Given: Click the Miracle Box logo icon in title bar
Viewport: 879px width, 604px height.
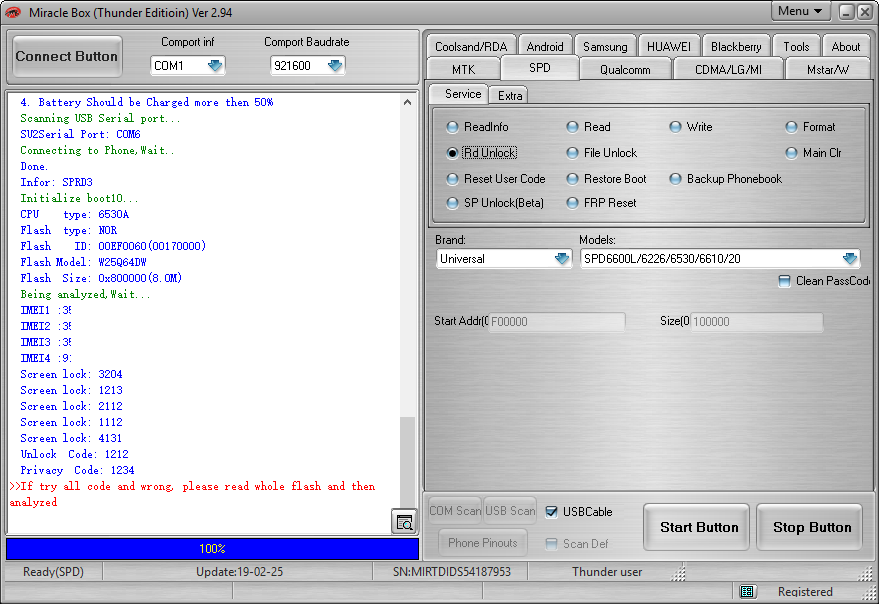Looking at the screenshot, I should 13,12.
